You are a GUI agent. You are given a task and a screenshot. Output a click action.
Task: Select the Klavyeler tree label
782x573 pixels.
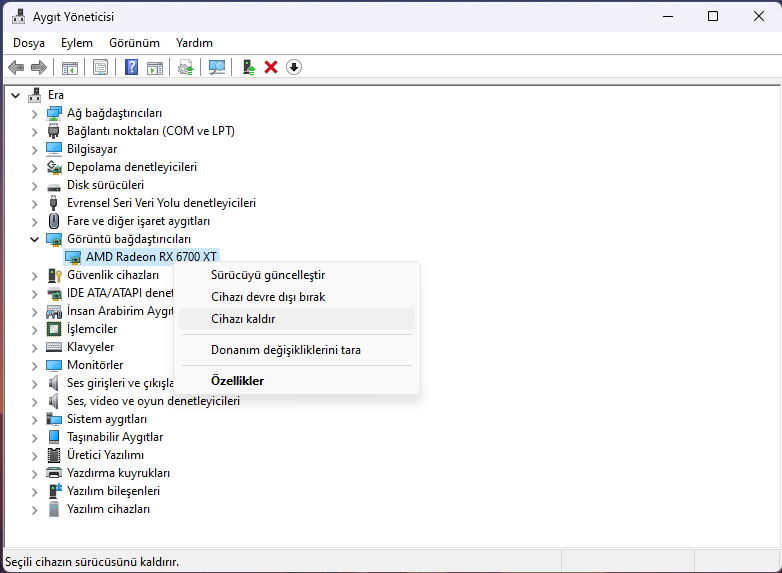90,347
